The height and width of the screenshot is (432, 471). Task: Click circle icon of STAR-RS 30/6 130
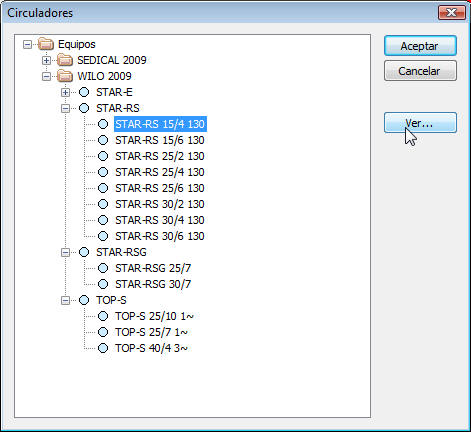103,236
